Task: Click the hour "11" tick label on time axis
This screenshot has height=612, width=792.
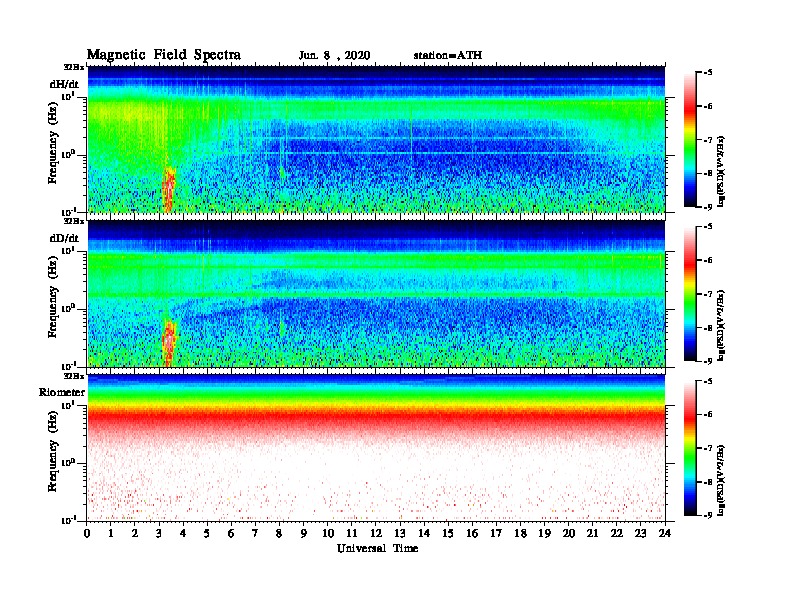Action: click(352, 533)
